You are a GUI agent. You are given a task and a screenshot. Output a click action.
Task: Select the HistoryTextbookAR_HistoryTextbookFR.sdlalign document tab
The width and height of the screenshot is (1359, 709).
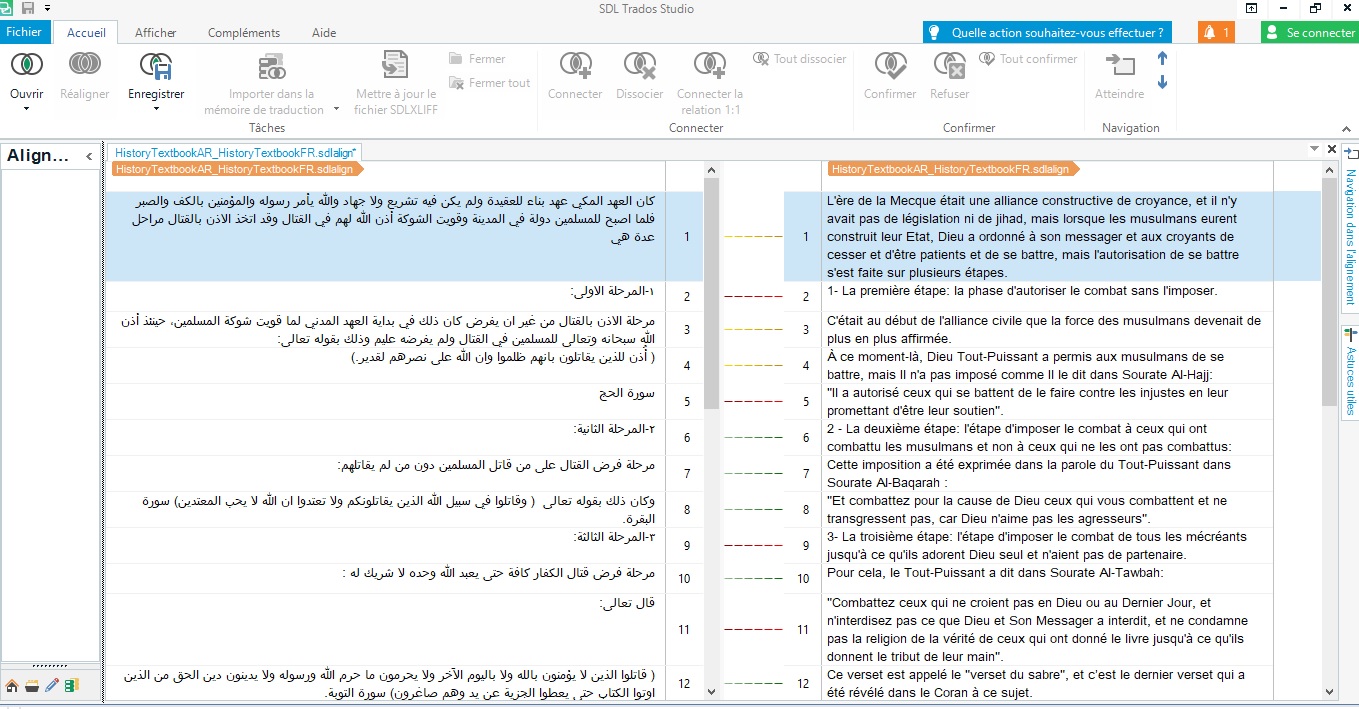pyautogui.click(x=236, y=152)
